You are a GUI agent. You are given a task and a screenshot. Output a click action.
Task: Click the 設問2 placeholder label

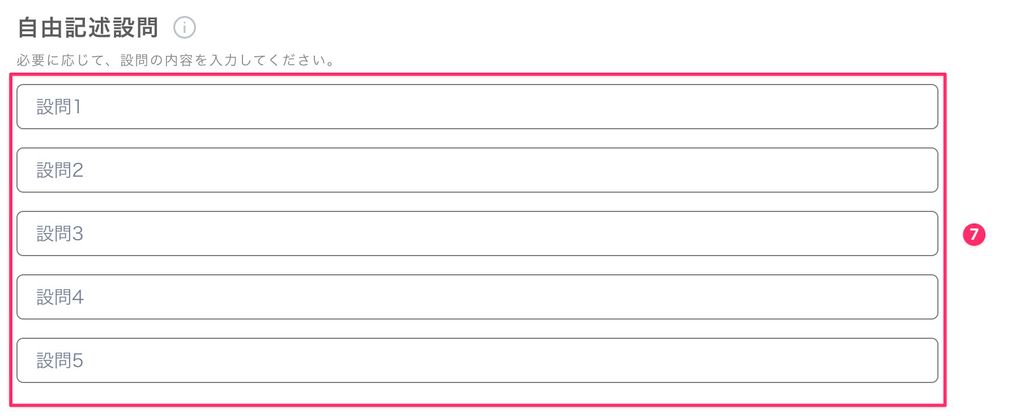point(60,170)
